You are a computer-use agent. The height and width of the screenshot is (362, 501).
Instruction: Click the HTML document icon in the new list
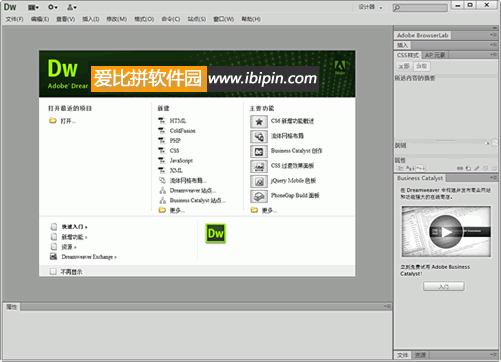pyautogui.click(x=162, y=121)
